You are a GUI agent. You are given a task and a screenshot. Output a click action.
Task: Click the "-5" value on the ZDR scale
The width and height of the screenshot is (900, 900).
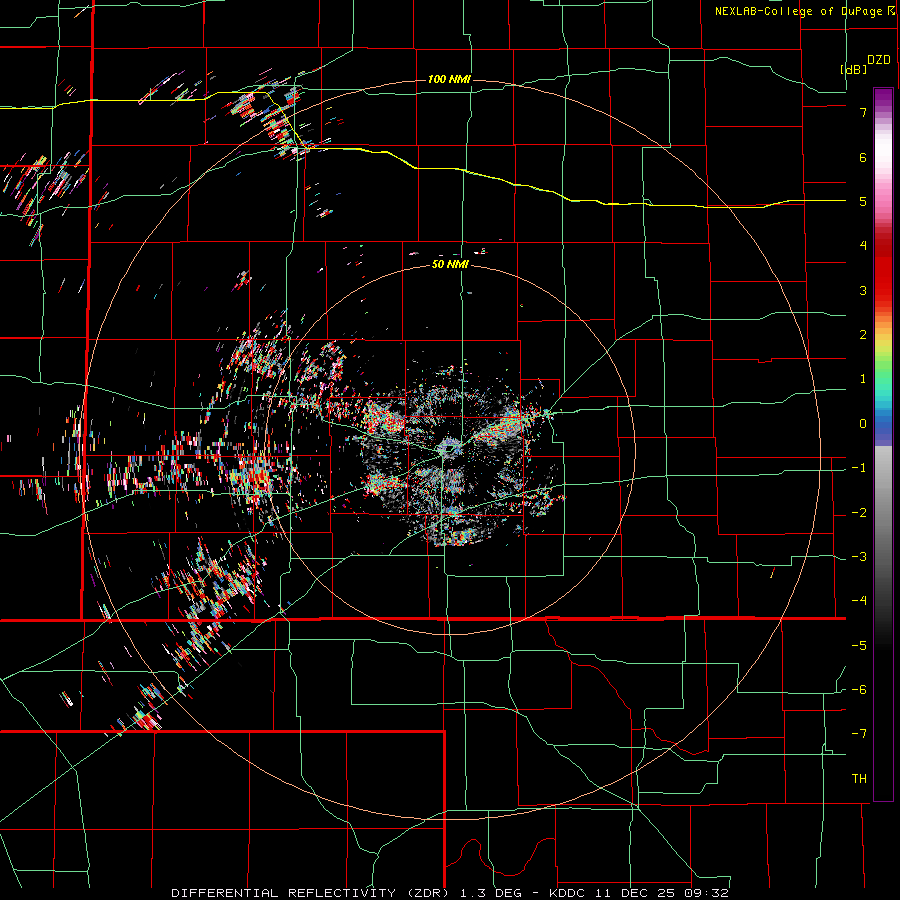coord(859,646)
